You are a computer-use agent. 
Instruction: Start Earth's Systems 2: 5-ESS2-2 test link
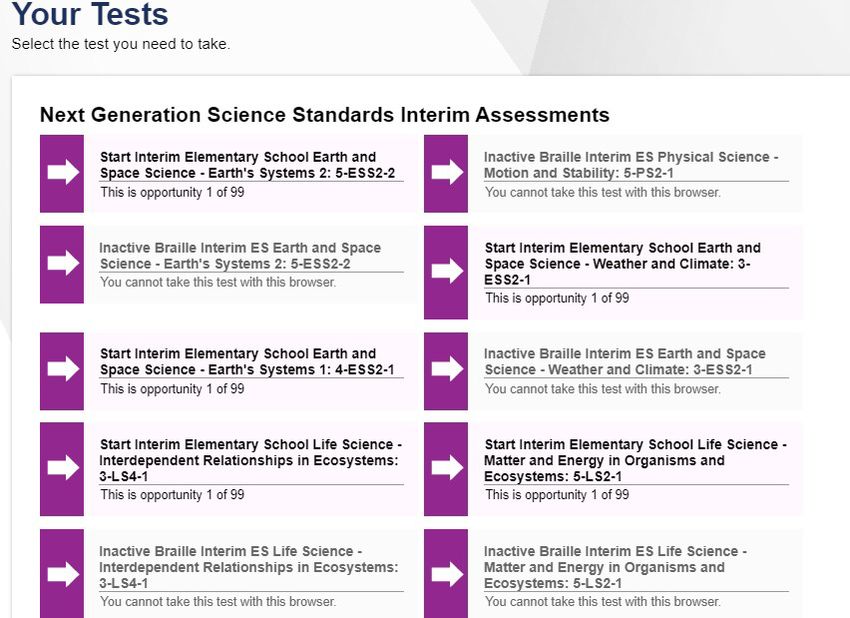(248, 165)
